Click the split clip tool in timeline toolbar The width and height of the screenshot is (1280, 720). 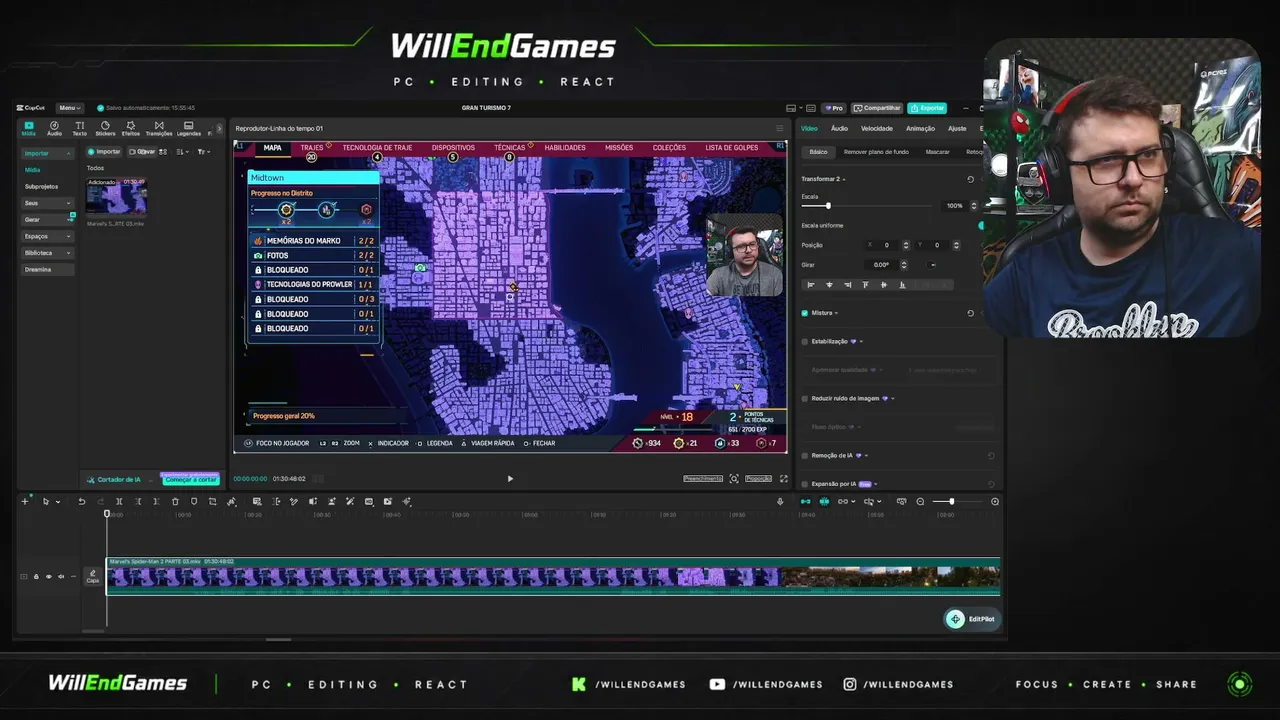pos(119,502)
